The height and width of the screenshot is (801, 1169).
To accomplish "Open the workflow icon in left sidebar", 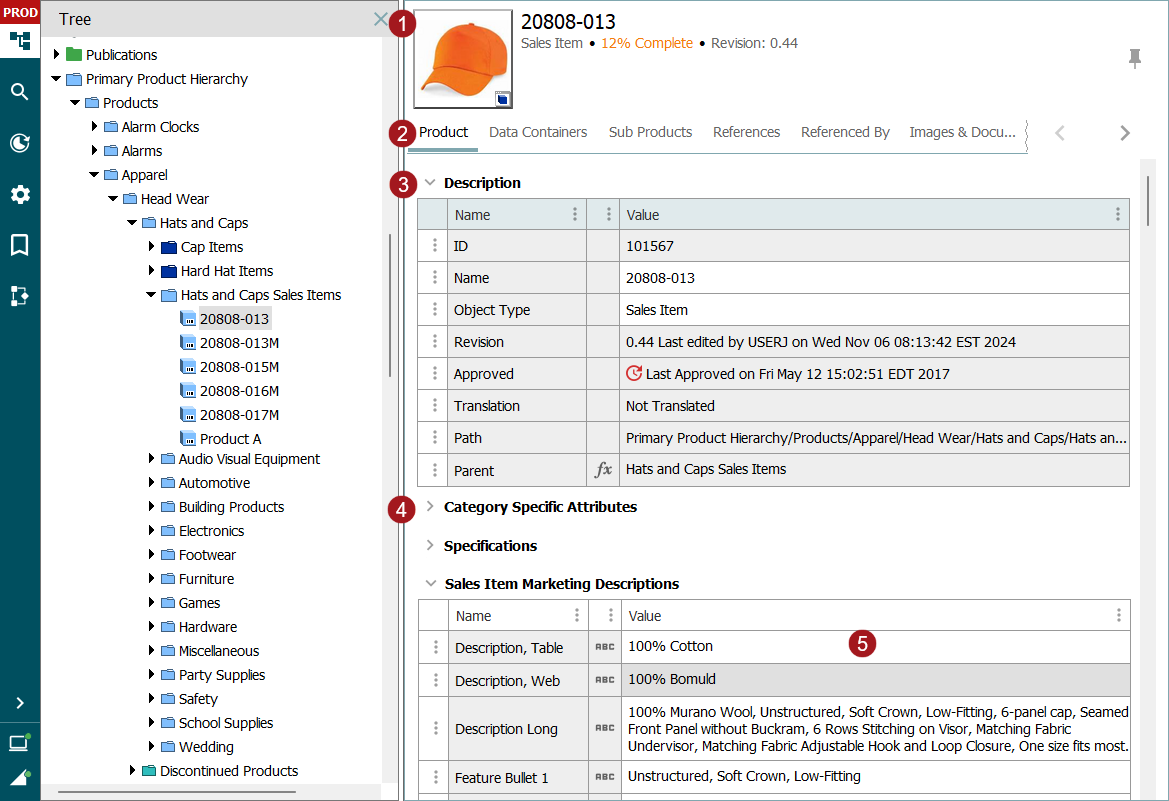I will 20,296.
